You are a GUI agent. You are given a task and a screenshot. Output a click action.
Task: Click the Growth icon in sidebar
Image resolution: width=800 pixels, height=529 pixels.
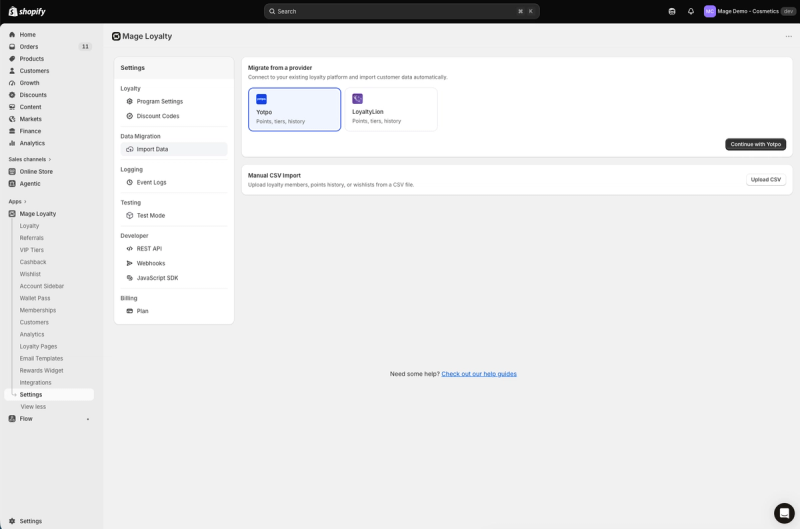click(12, 83)
